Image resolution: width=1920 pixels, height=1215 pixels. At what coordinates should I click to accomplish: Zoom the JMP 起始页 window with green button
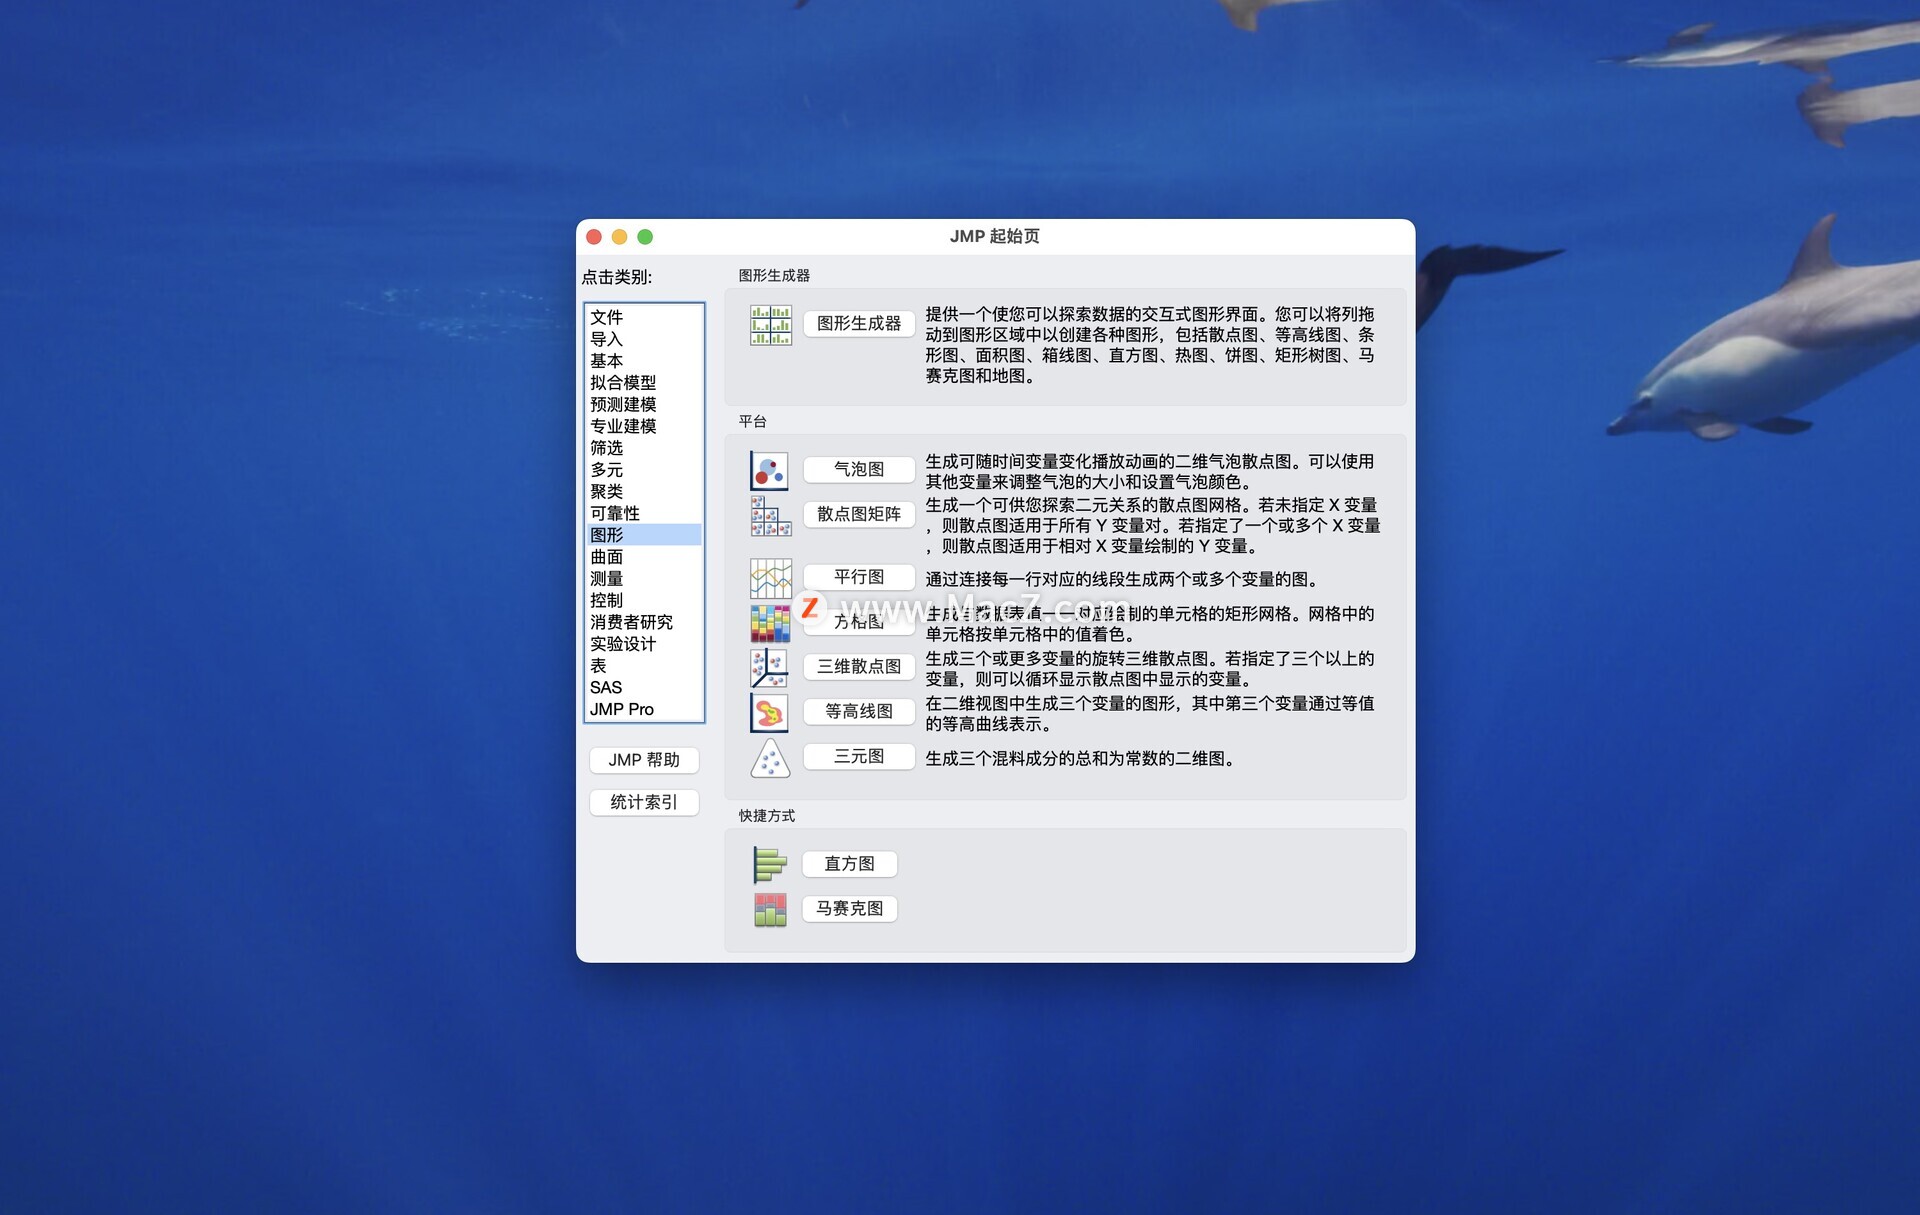(x=646, y=237)
